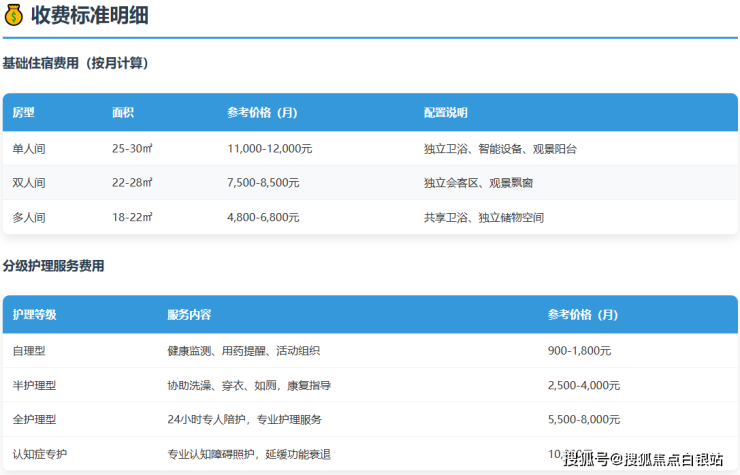Select the 单人间 row label
Image resolution: width=740 pixels, height=475 pixels.
coord(29,149)
